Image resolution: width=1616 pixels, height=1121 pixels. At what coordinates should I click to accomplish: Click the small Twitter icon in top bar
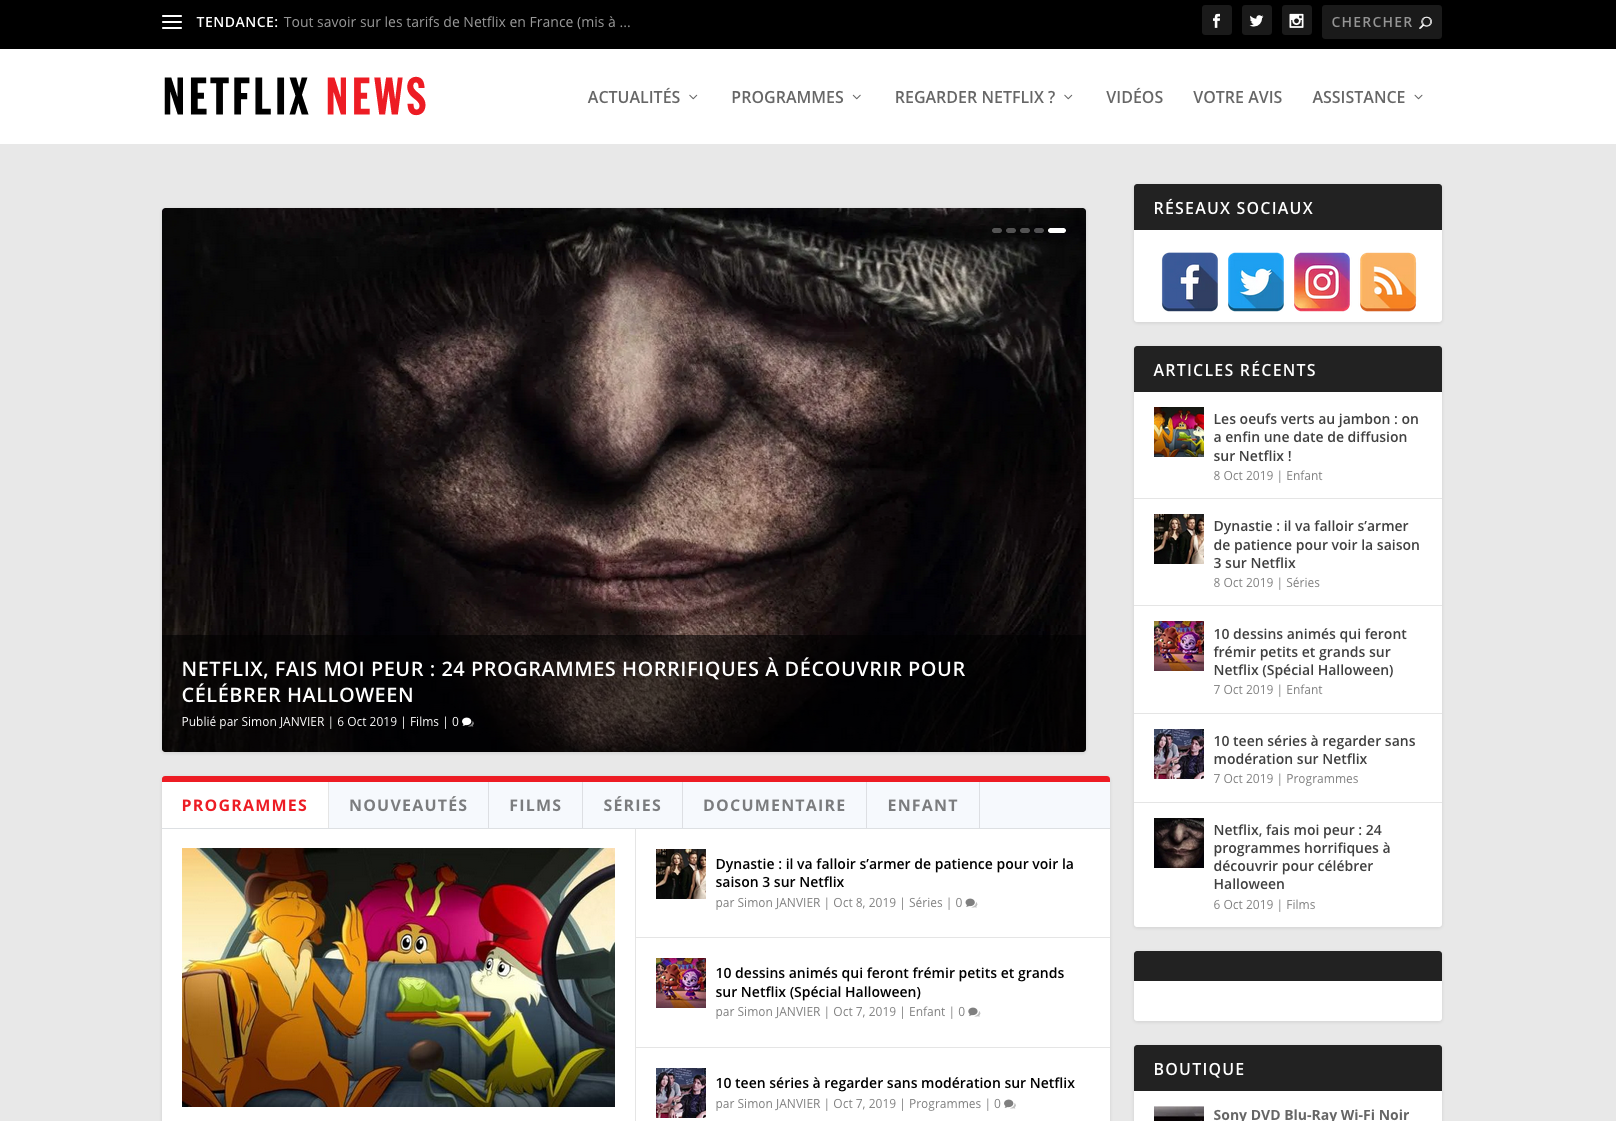[x=1256, y=21]
